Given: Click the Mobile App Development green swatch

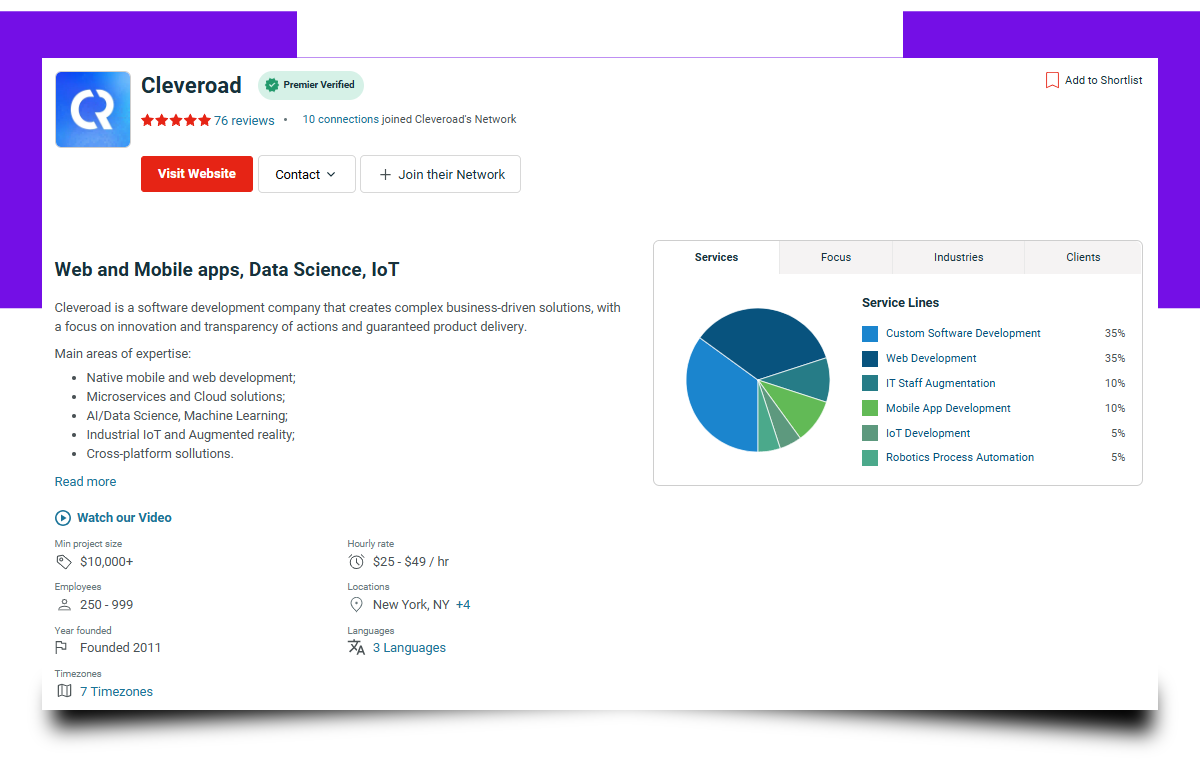Looking at the screenshot, I should pos(870,408).
